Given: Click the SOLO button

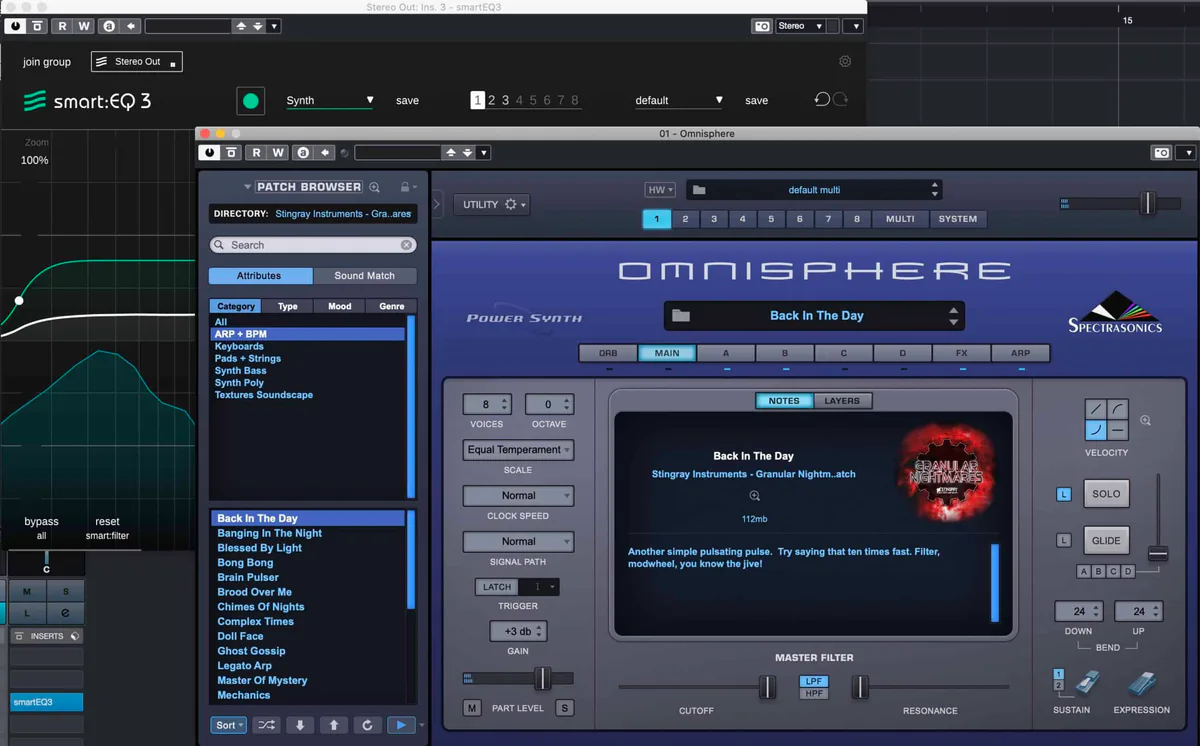Looking at the screenshot, I should (x=1106, y=494).
